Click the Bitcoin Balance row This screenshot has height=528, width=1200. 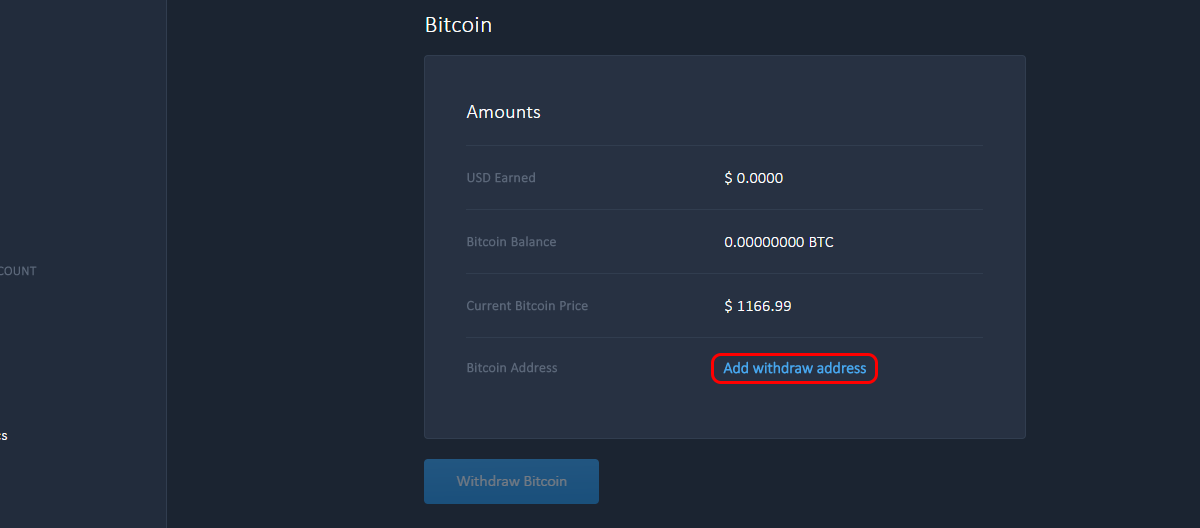(x=725, y=242)
